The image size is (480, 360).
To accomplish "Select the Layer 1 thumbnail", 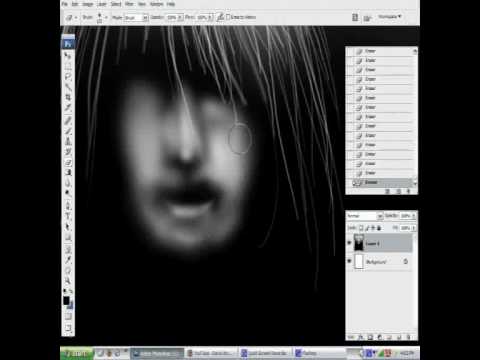I will (359, 242).
